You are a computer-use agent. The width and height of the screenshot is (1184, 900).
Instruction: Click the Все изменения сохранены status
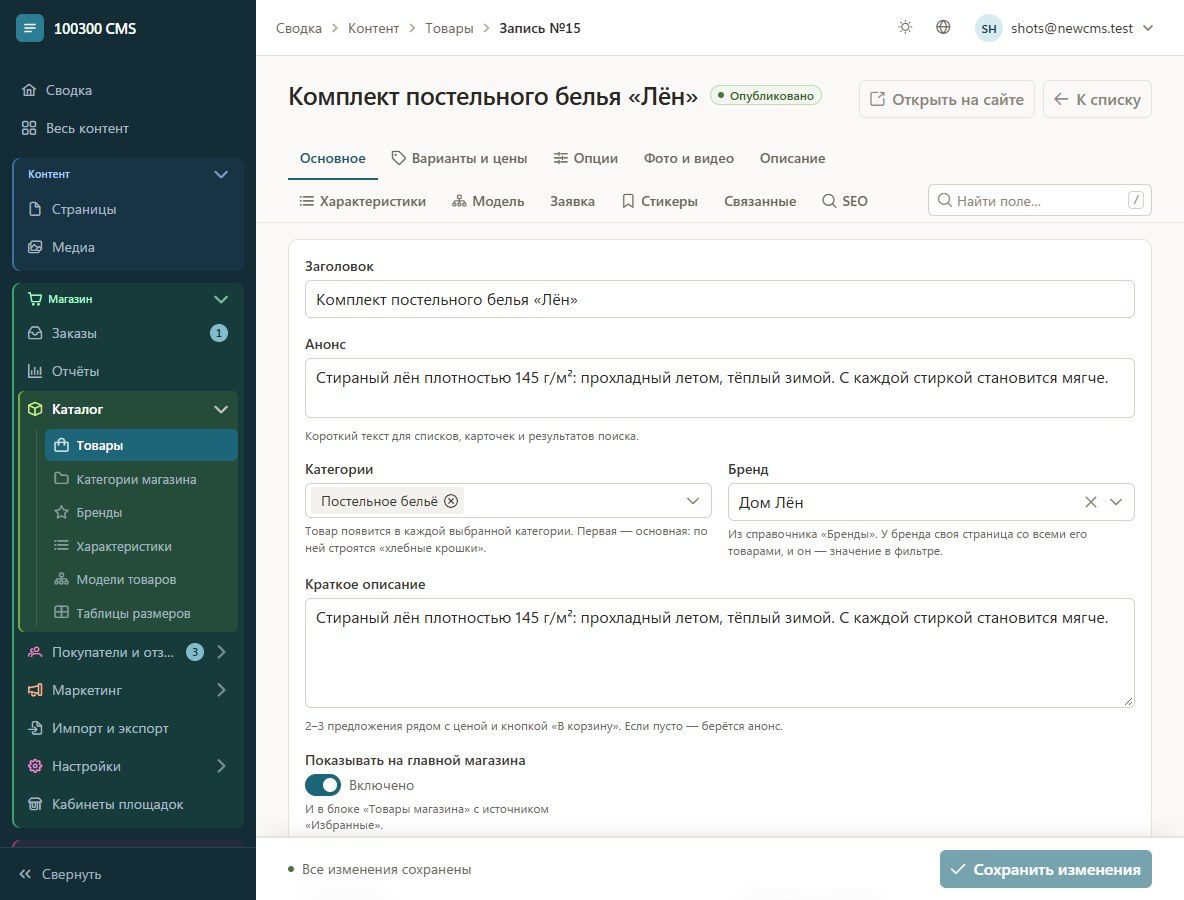[380, 869]
